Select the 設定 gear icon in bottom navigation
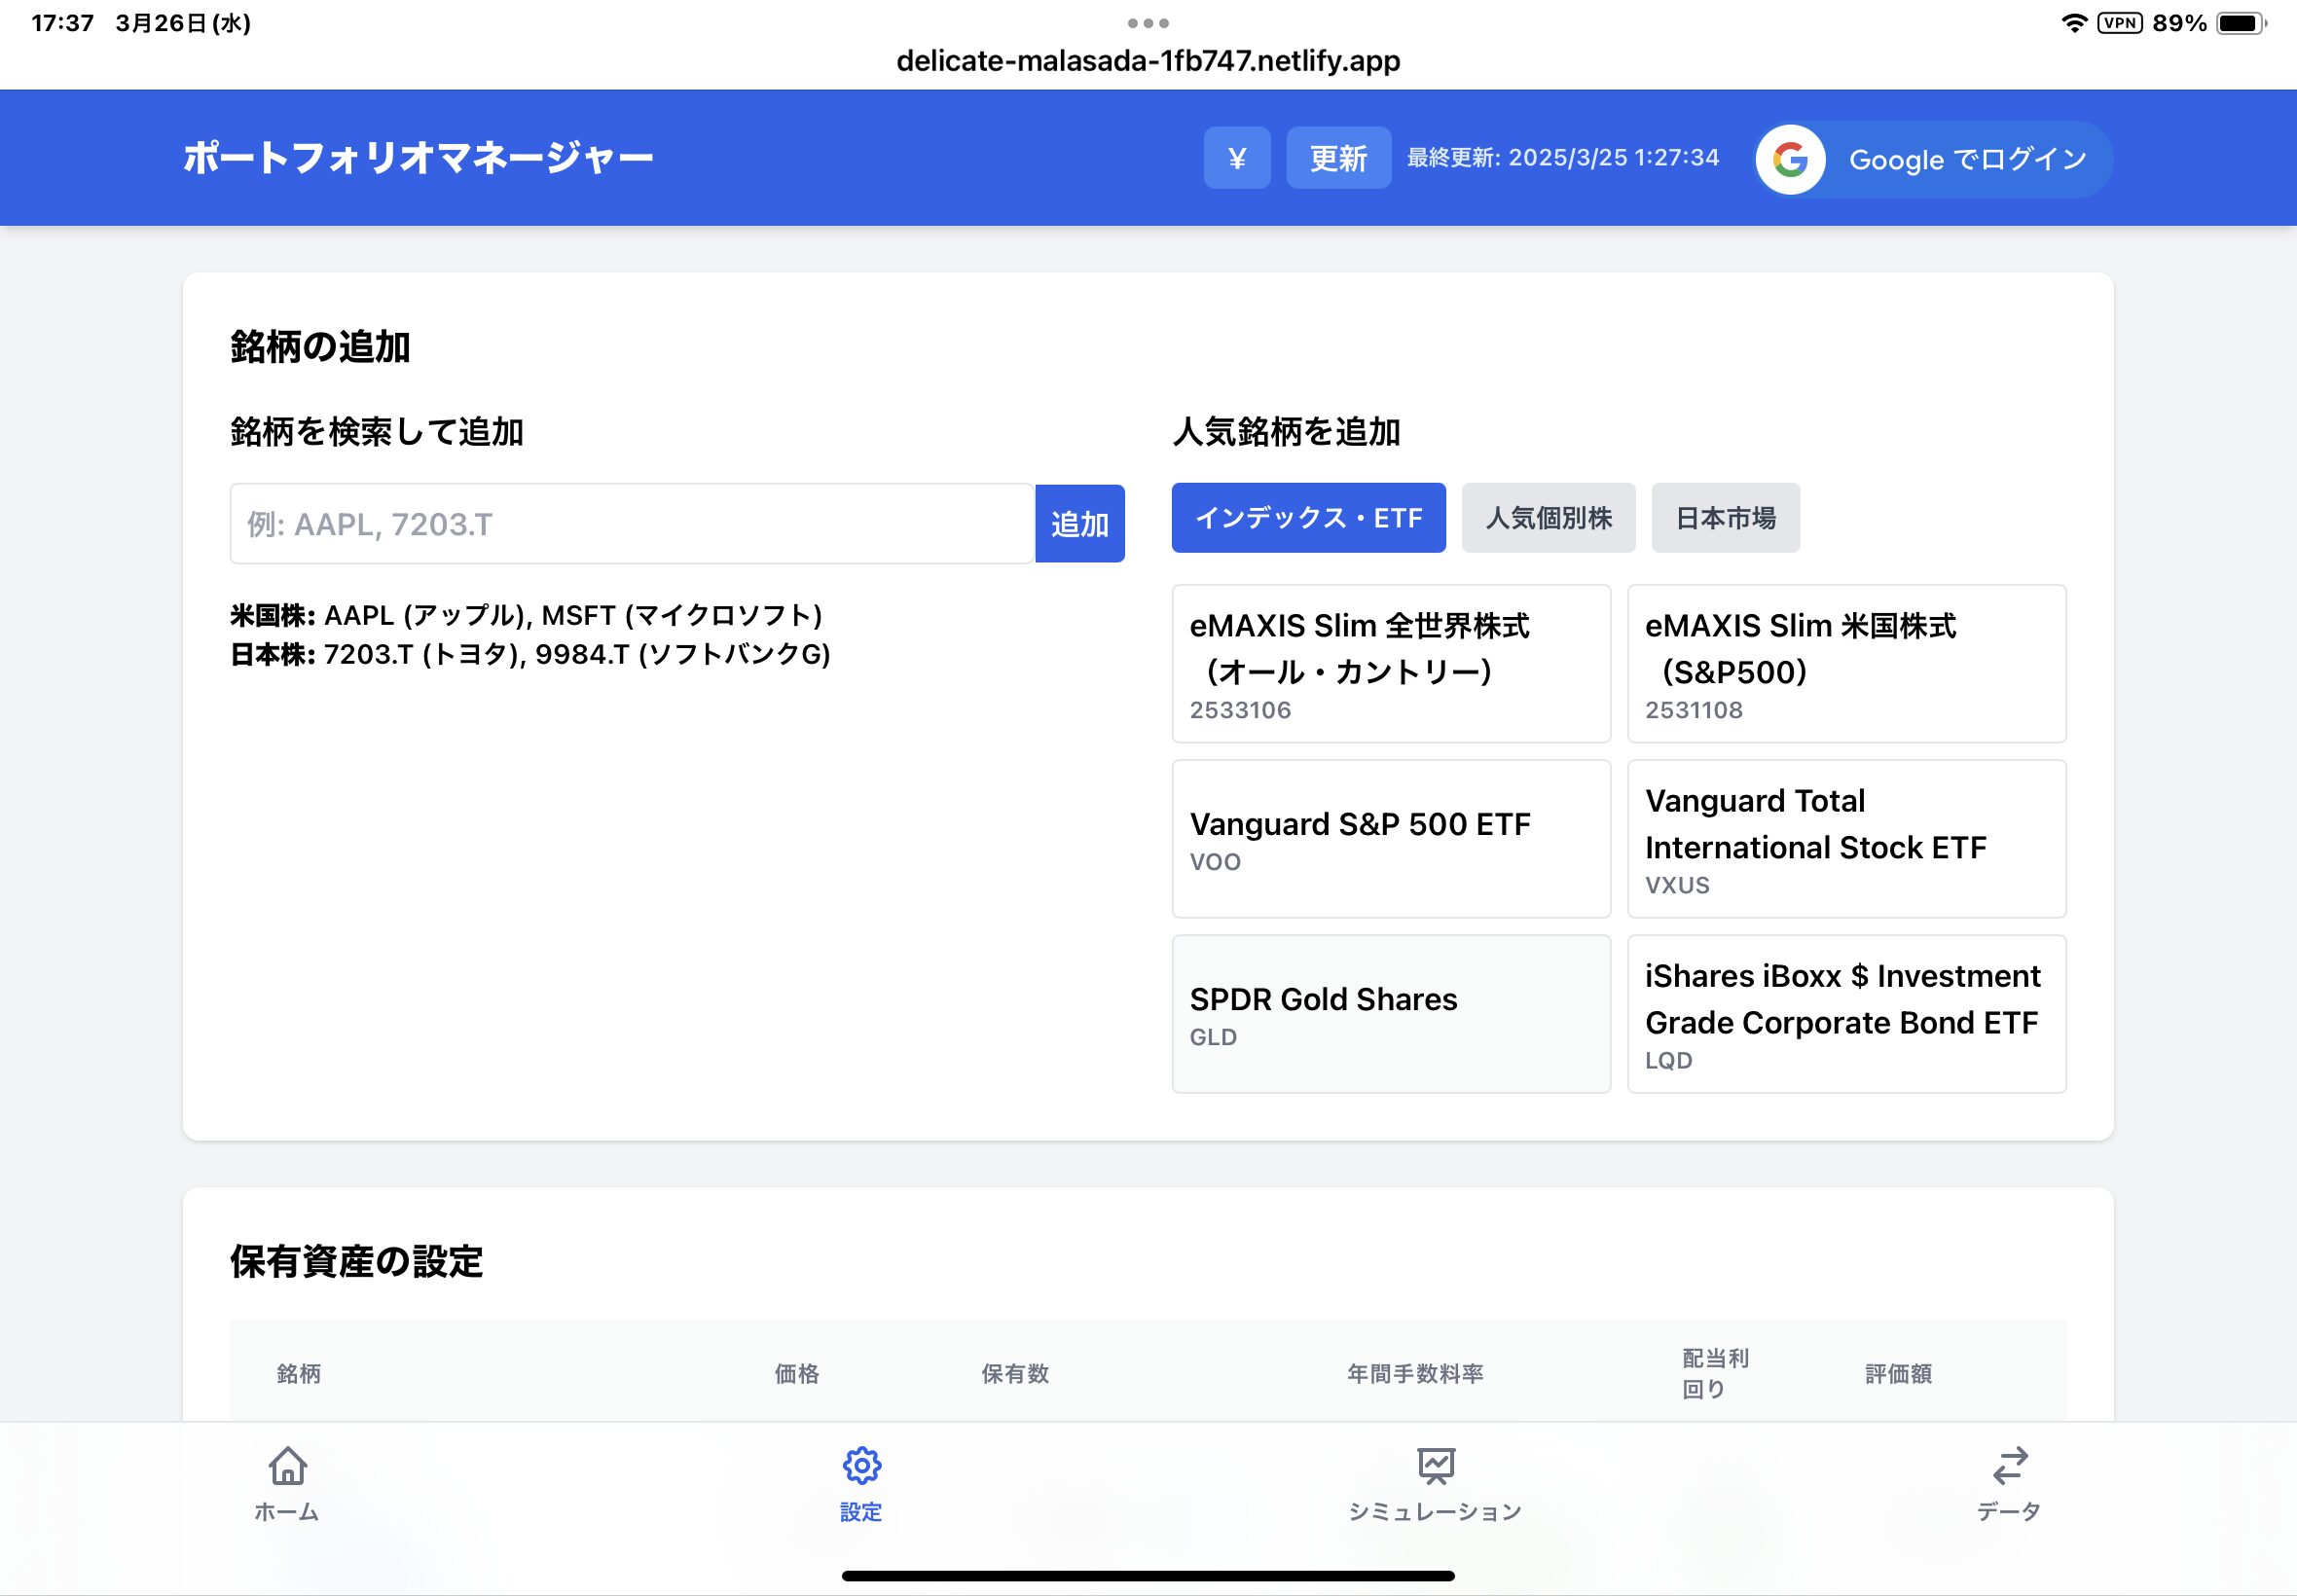 [861, 1466]
